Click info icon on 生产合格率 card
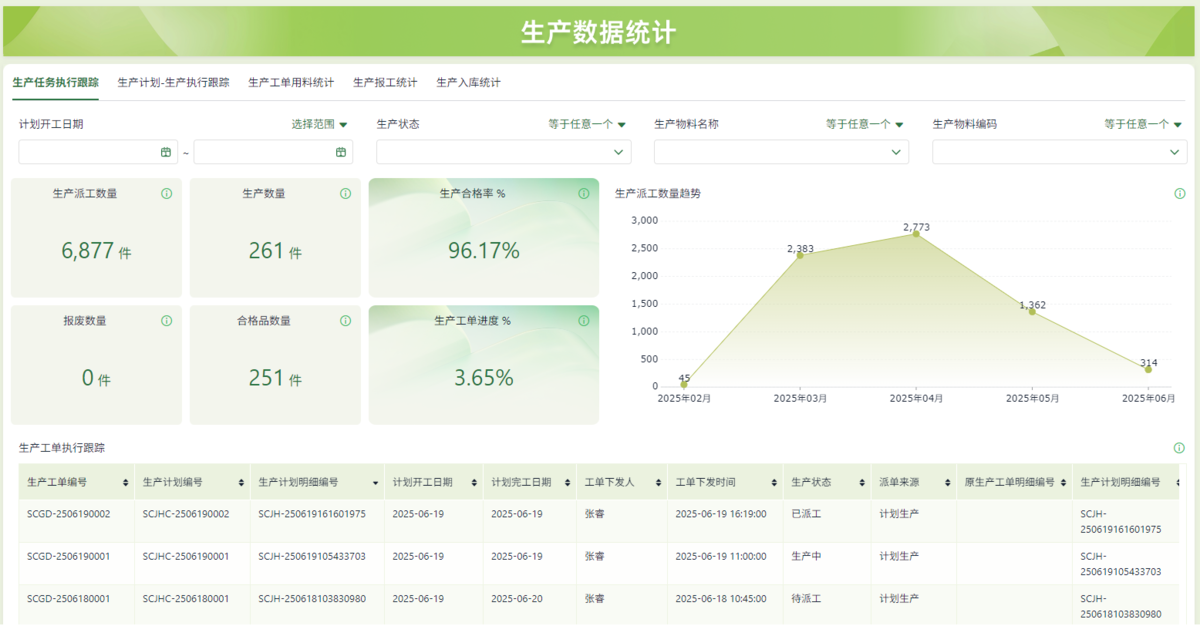Screen dimensions: 1200x626 pyautogui.click(x=584, y=194)
